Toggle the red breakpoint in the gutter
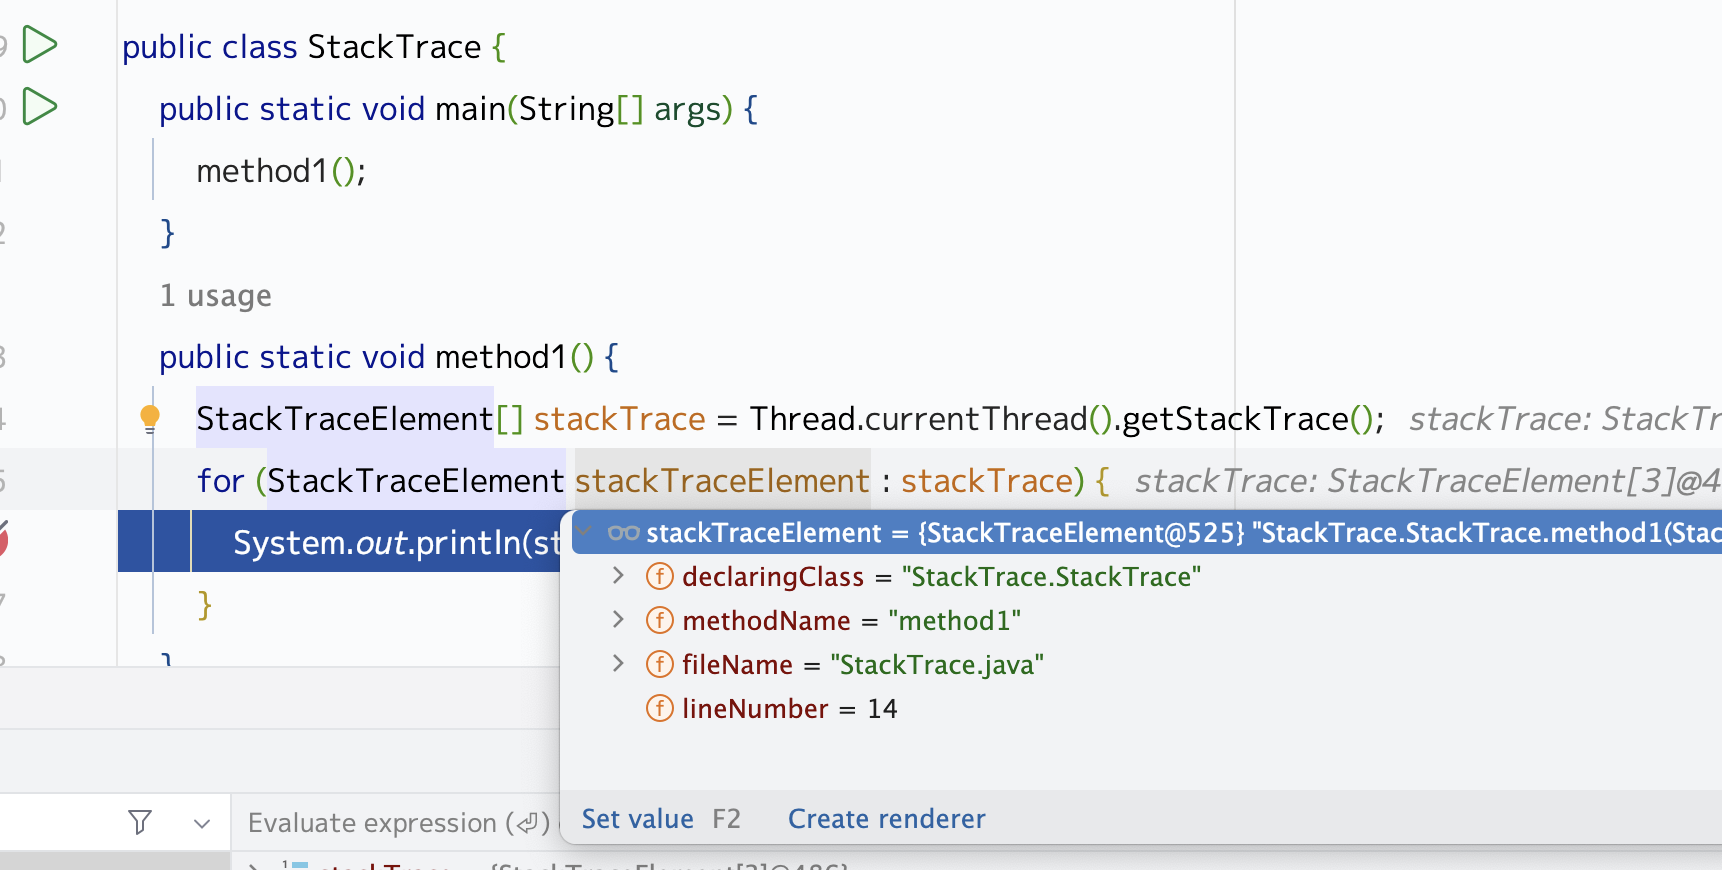This screenshot has height=870, width=1722. pos(3,541)
